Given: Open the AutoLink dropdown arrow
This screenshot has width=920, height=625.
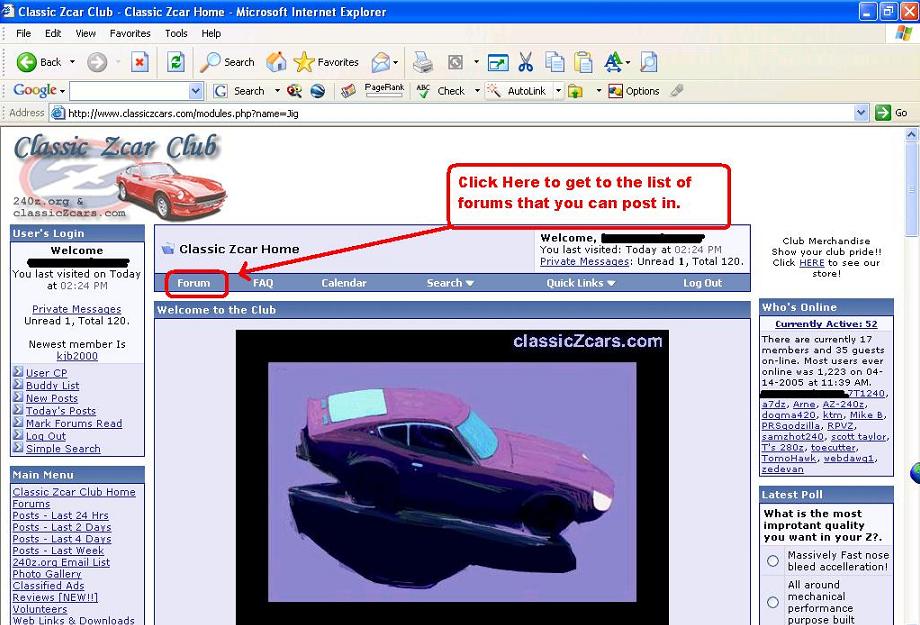Looking at the screenshot, I should tap(559, 91).
